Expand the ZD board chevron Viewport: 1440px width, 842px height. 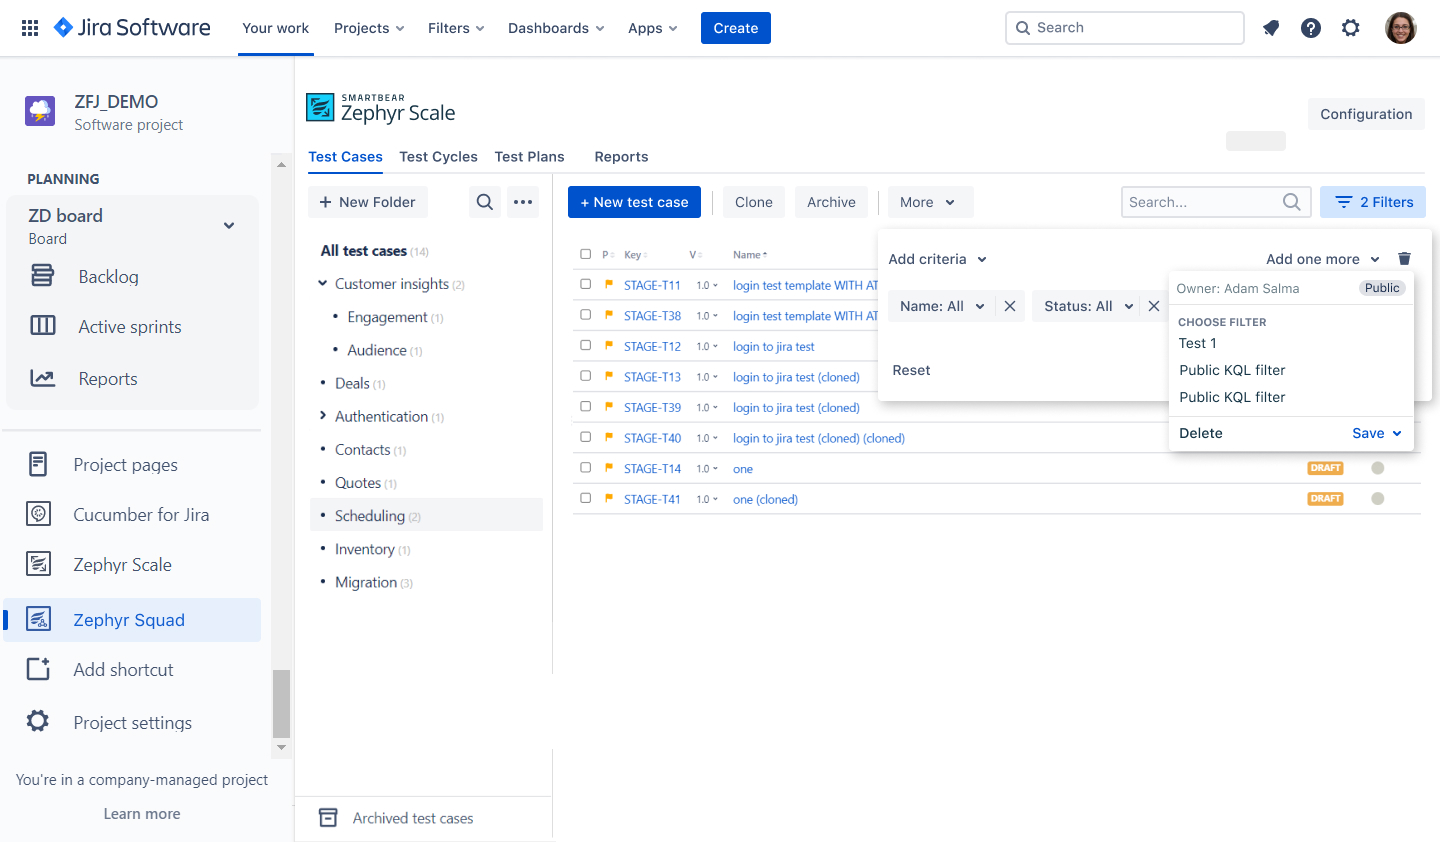pos(229,226)
